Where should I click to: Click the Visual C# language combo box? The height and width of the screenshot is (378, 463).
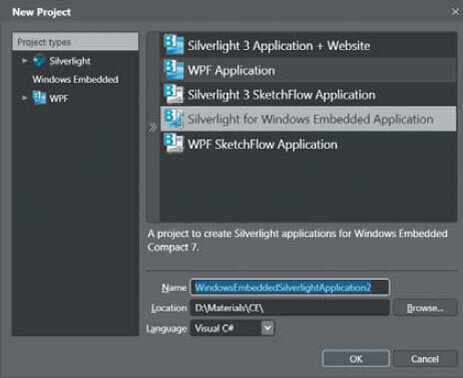click(232, 328)
